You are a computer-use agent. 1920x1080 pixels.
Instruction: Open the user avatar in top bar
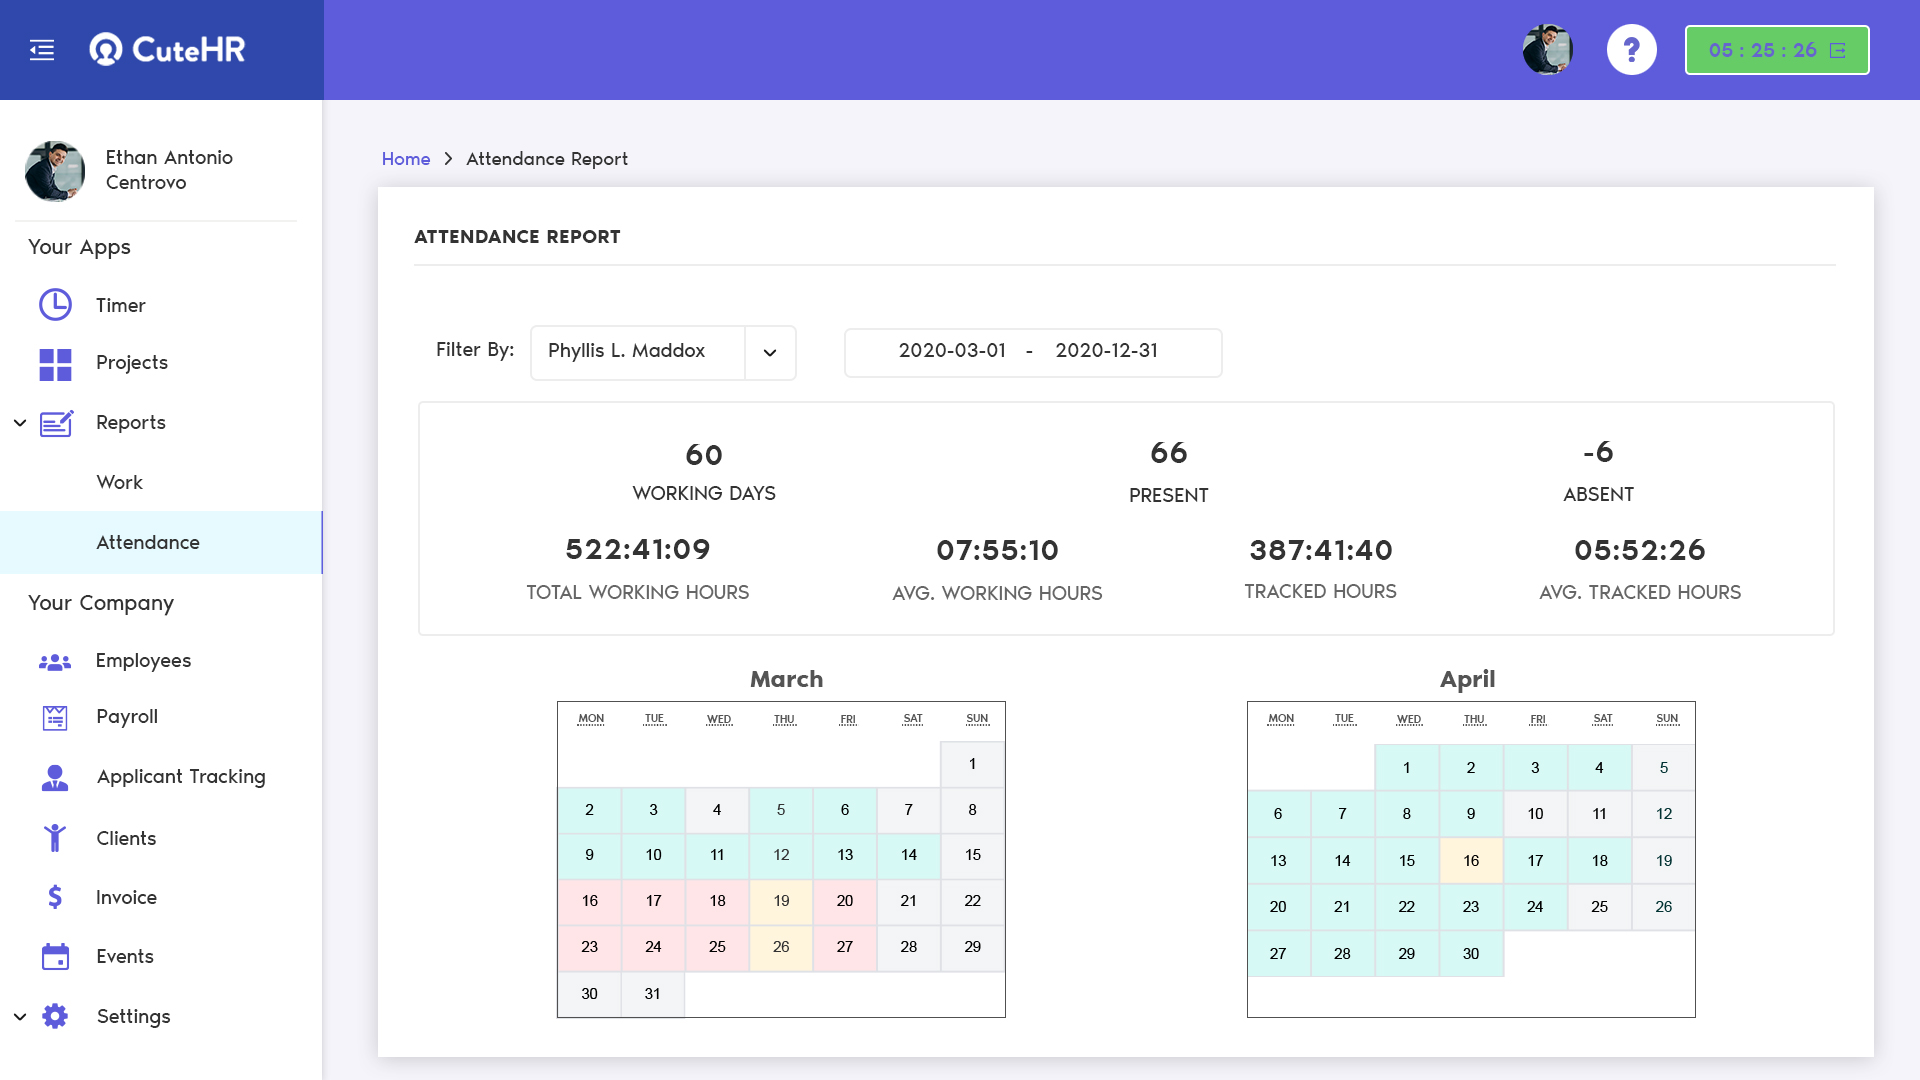click(x=1547, y=50)
